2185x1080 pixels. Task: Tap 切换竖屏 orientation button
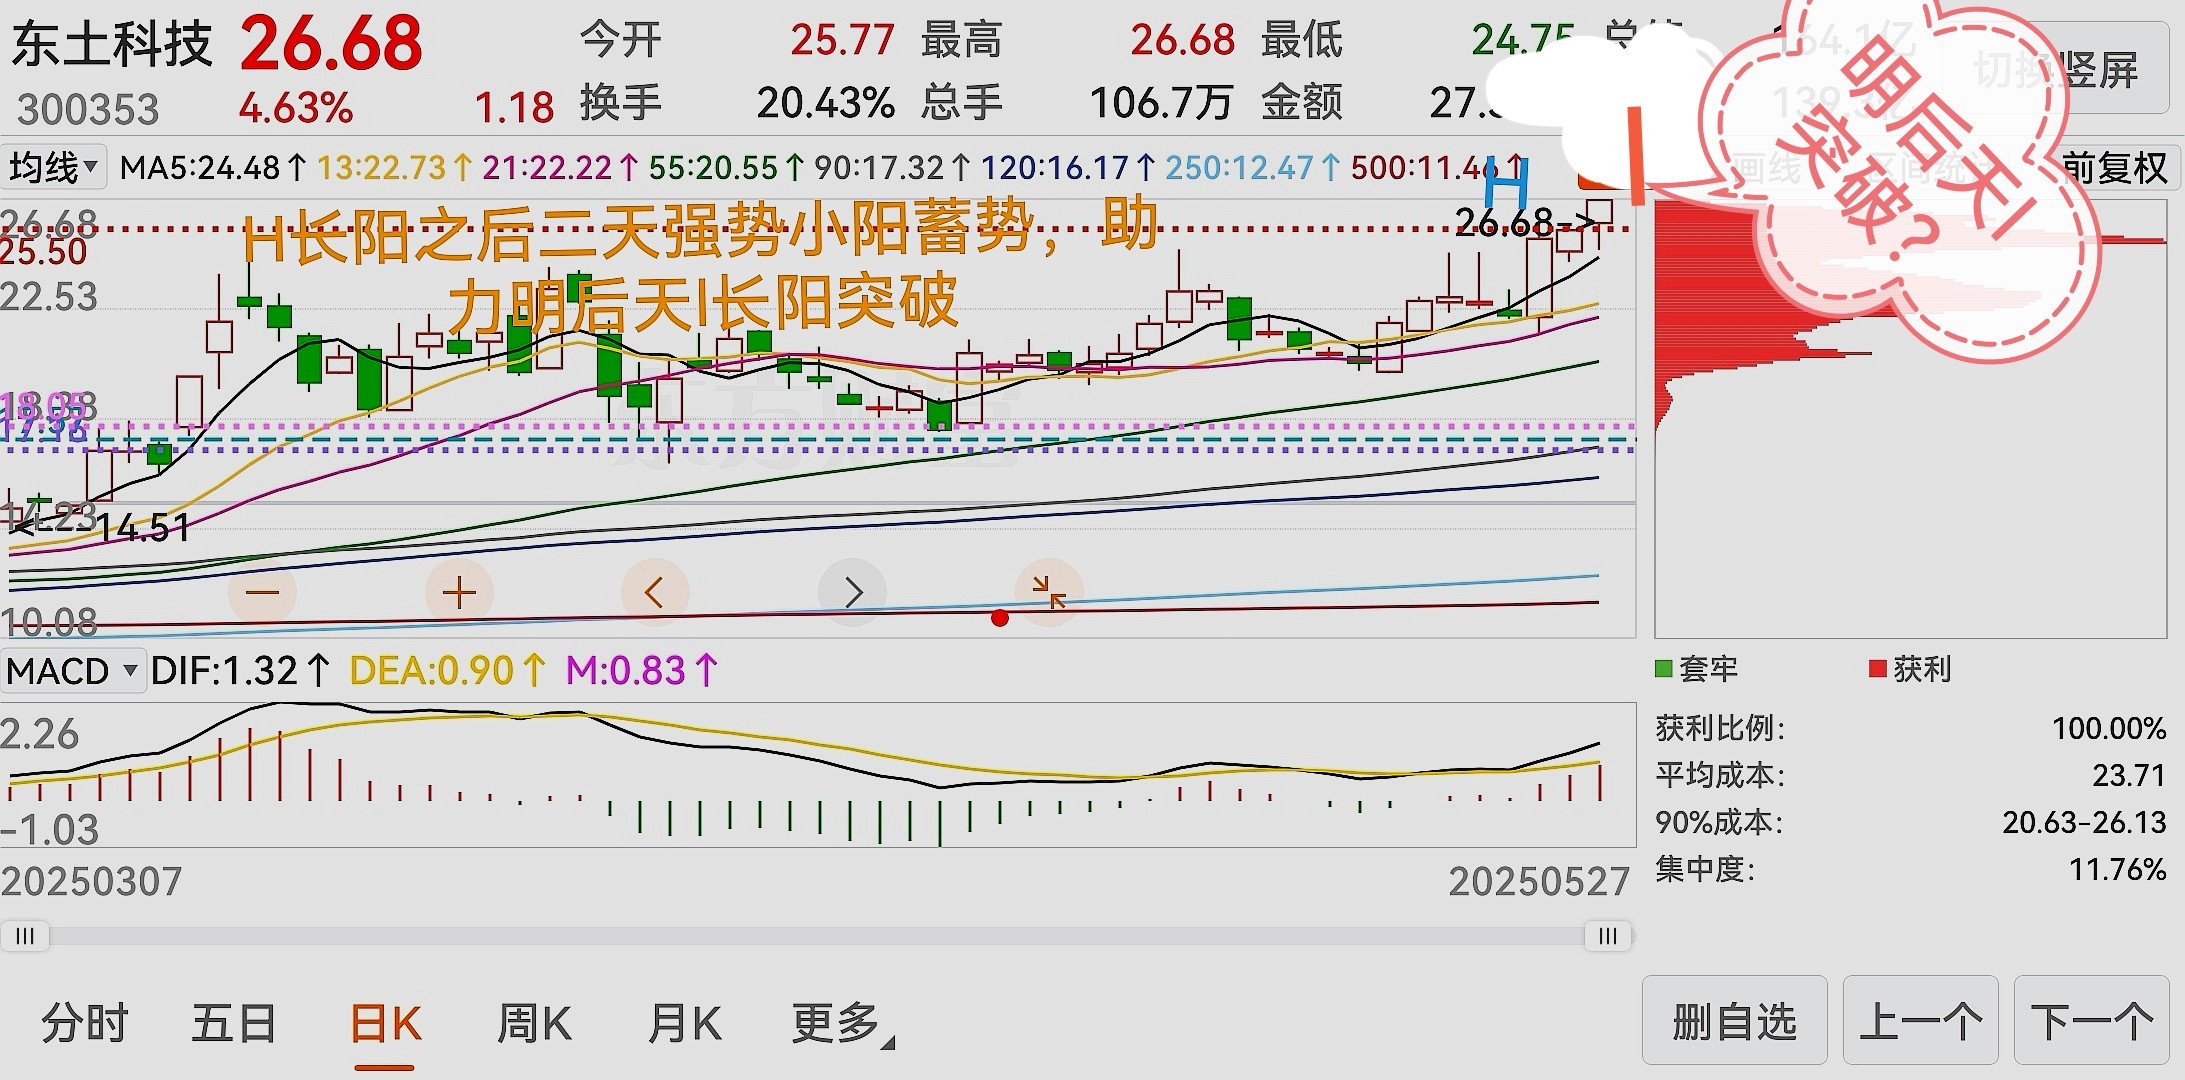tap(2056, 70)
